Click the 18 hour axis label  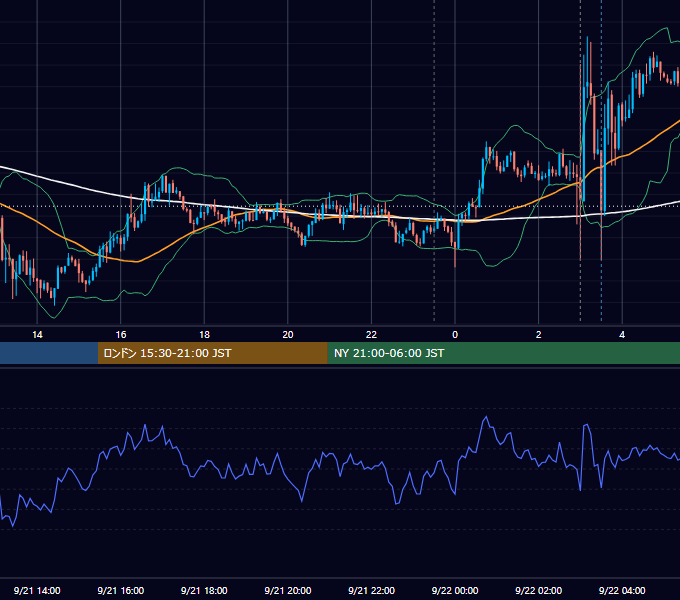click(x=204, y=335)
